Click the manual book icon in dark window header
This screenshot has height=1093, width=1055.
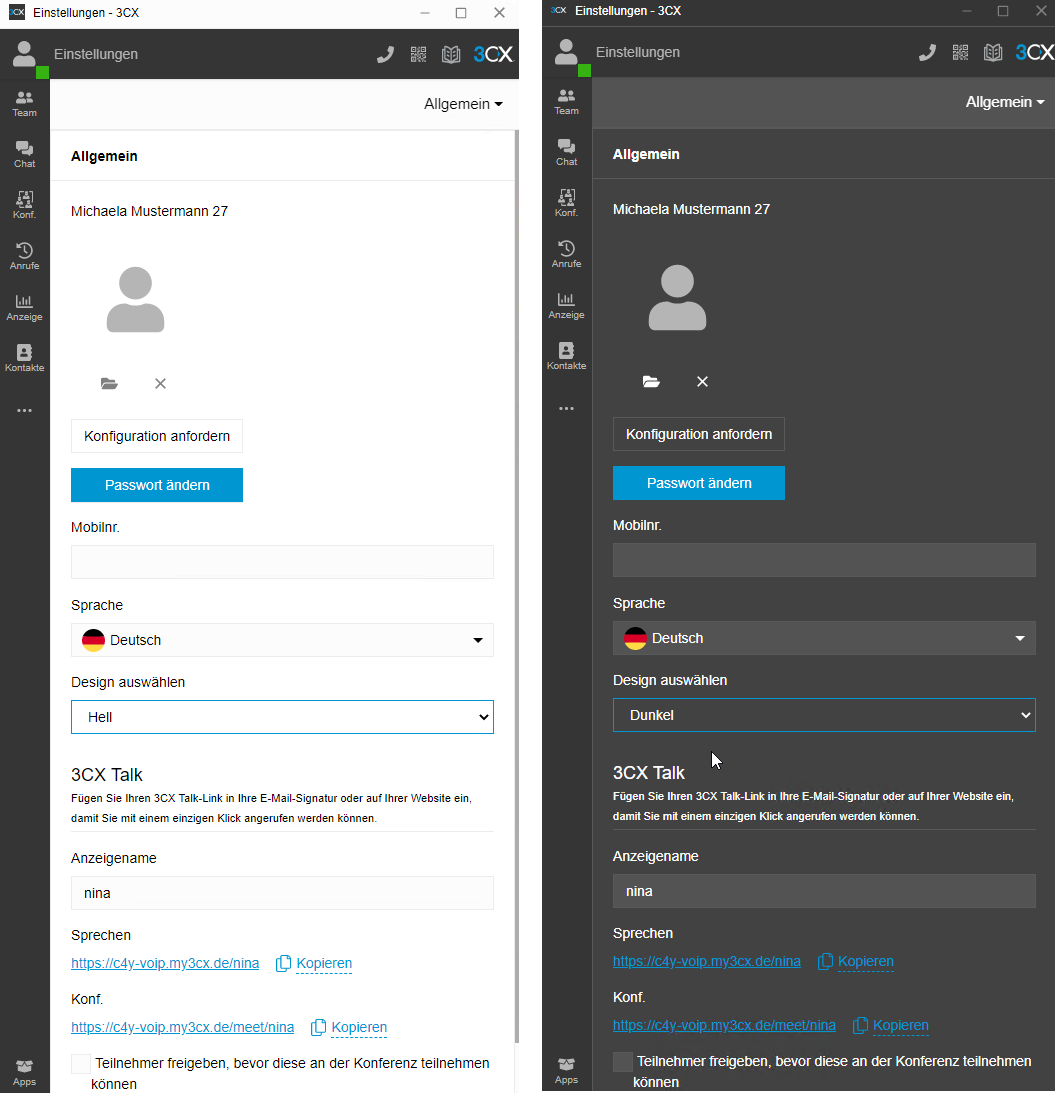(x=993, y=52)
